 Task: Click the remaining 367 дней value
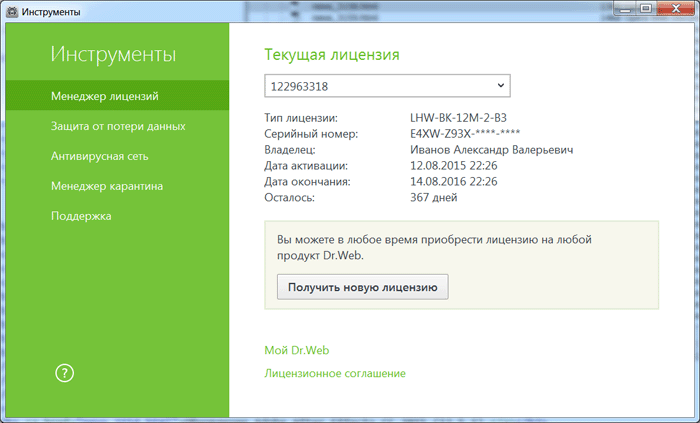pyautogui.click(x=433, y=197)
